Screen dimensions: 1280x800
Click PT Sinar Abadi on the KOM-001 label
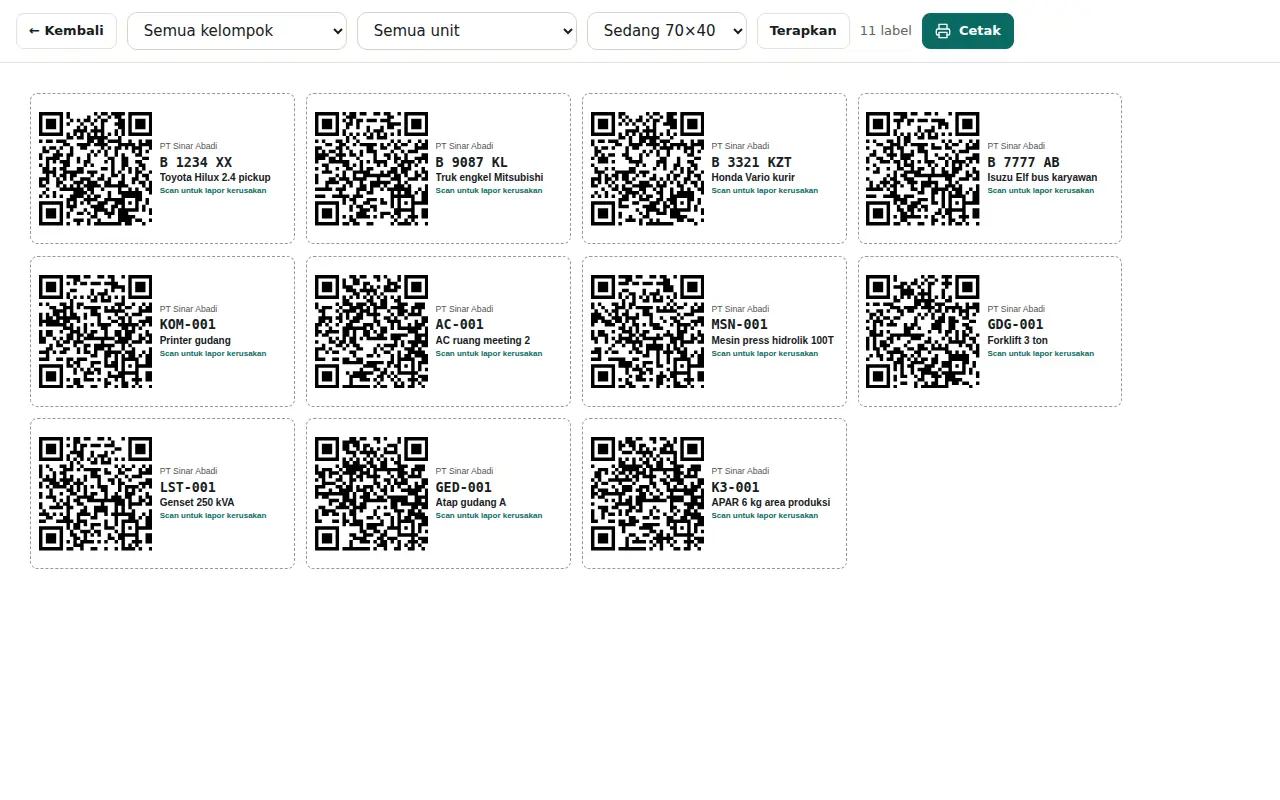(x=188, y=309)
